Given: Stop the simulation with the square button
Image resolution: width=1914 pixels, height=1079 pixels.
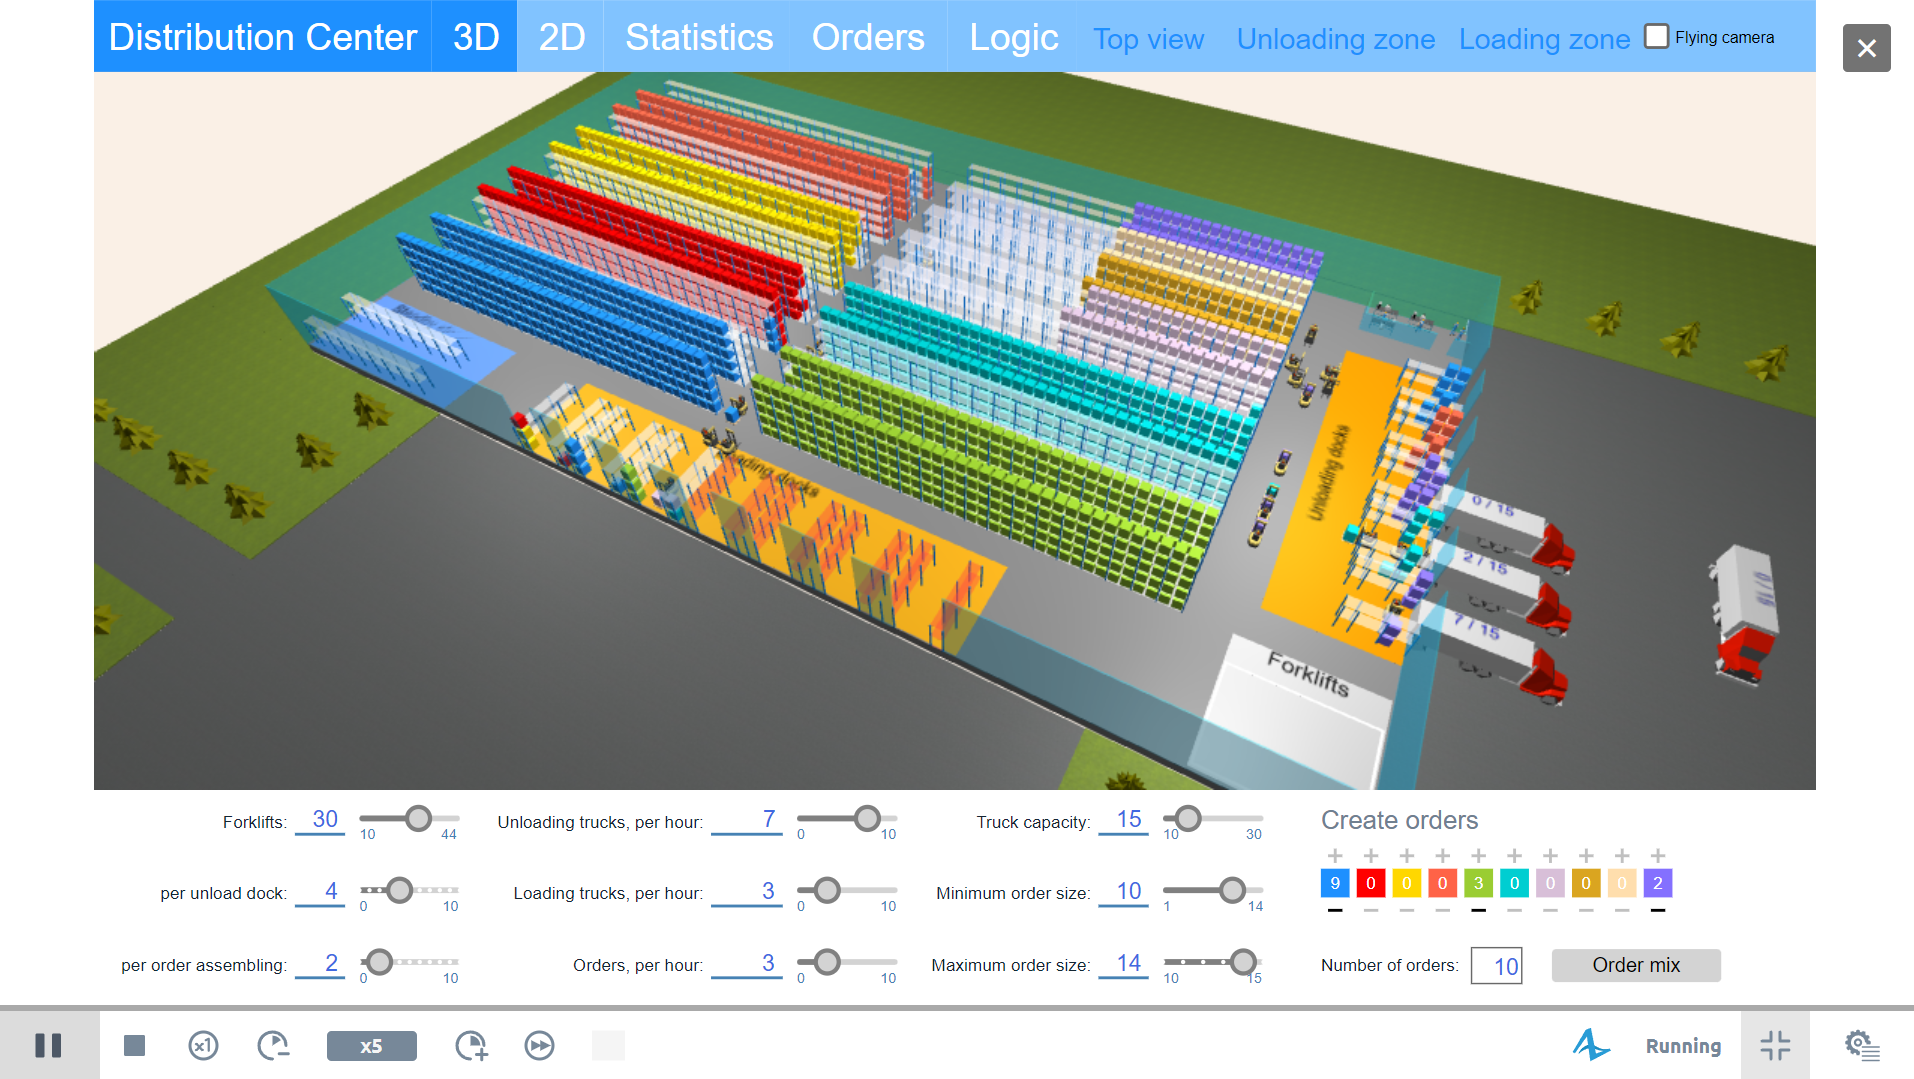Looking at the screenshot, I should pos(134,1045).
